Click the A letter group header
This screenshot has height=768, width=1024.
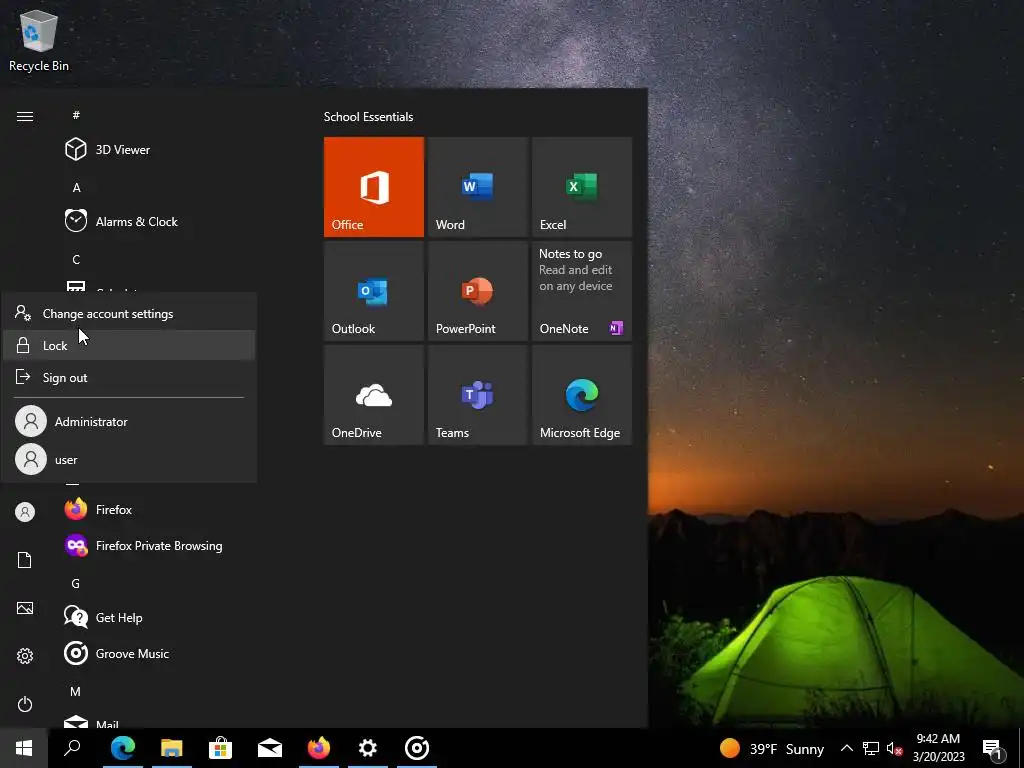click(x=76, y=187)
